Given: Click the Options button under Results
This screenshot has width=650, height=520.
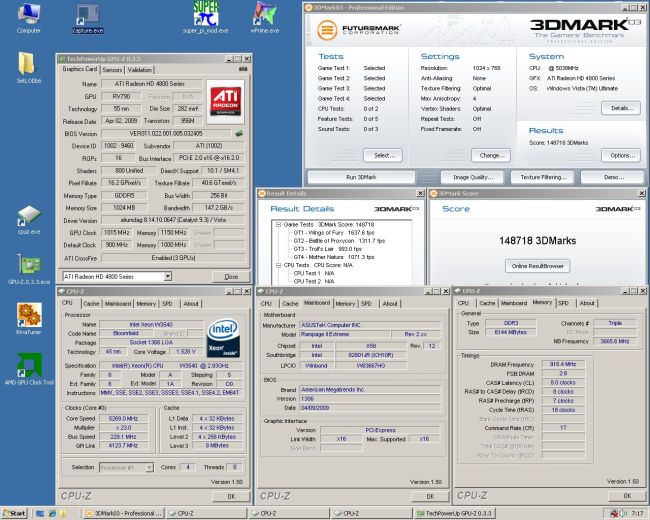Looking at the screenshot, I should coord(621,156).
